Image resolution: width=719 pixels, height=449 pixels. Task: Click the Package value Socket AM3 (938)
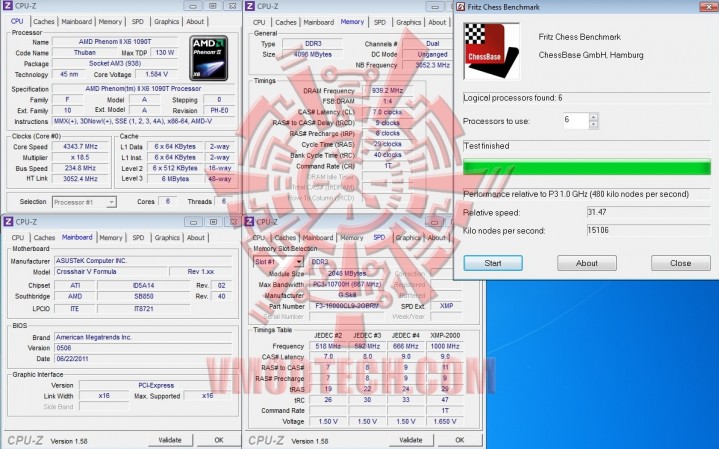click(115, 64)
